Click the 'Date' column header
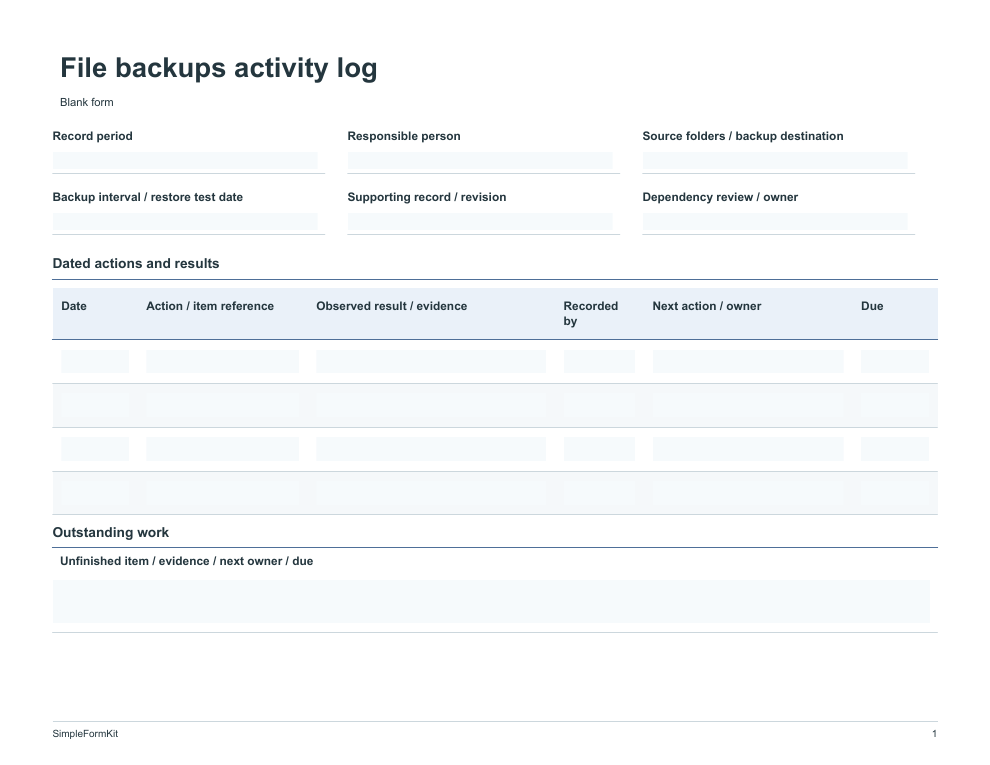Screen dimensions: 990x765 pyautogui.click(x=74, y=306)
